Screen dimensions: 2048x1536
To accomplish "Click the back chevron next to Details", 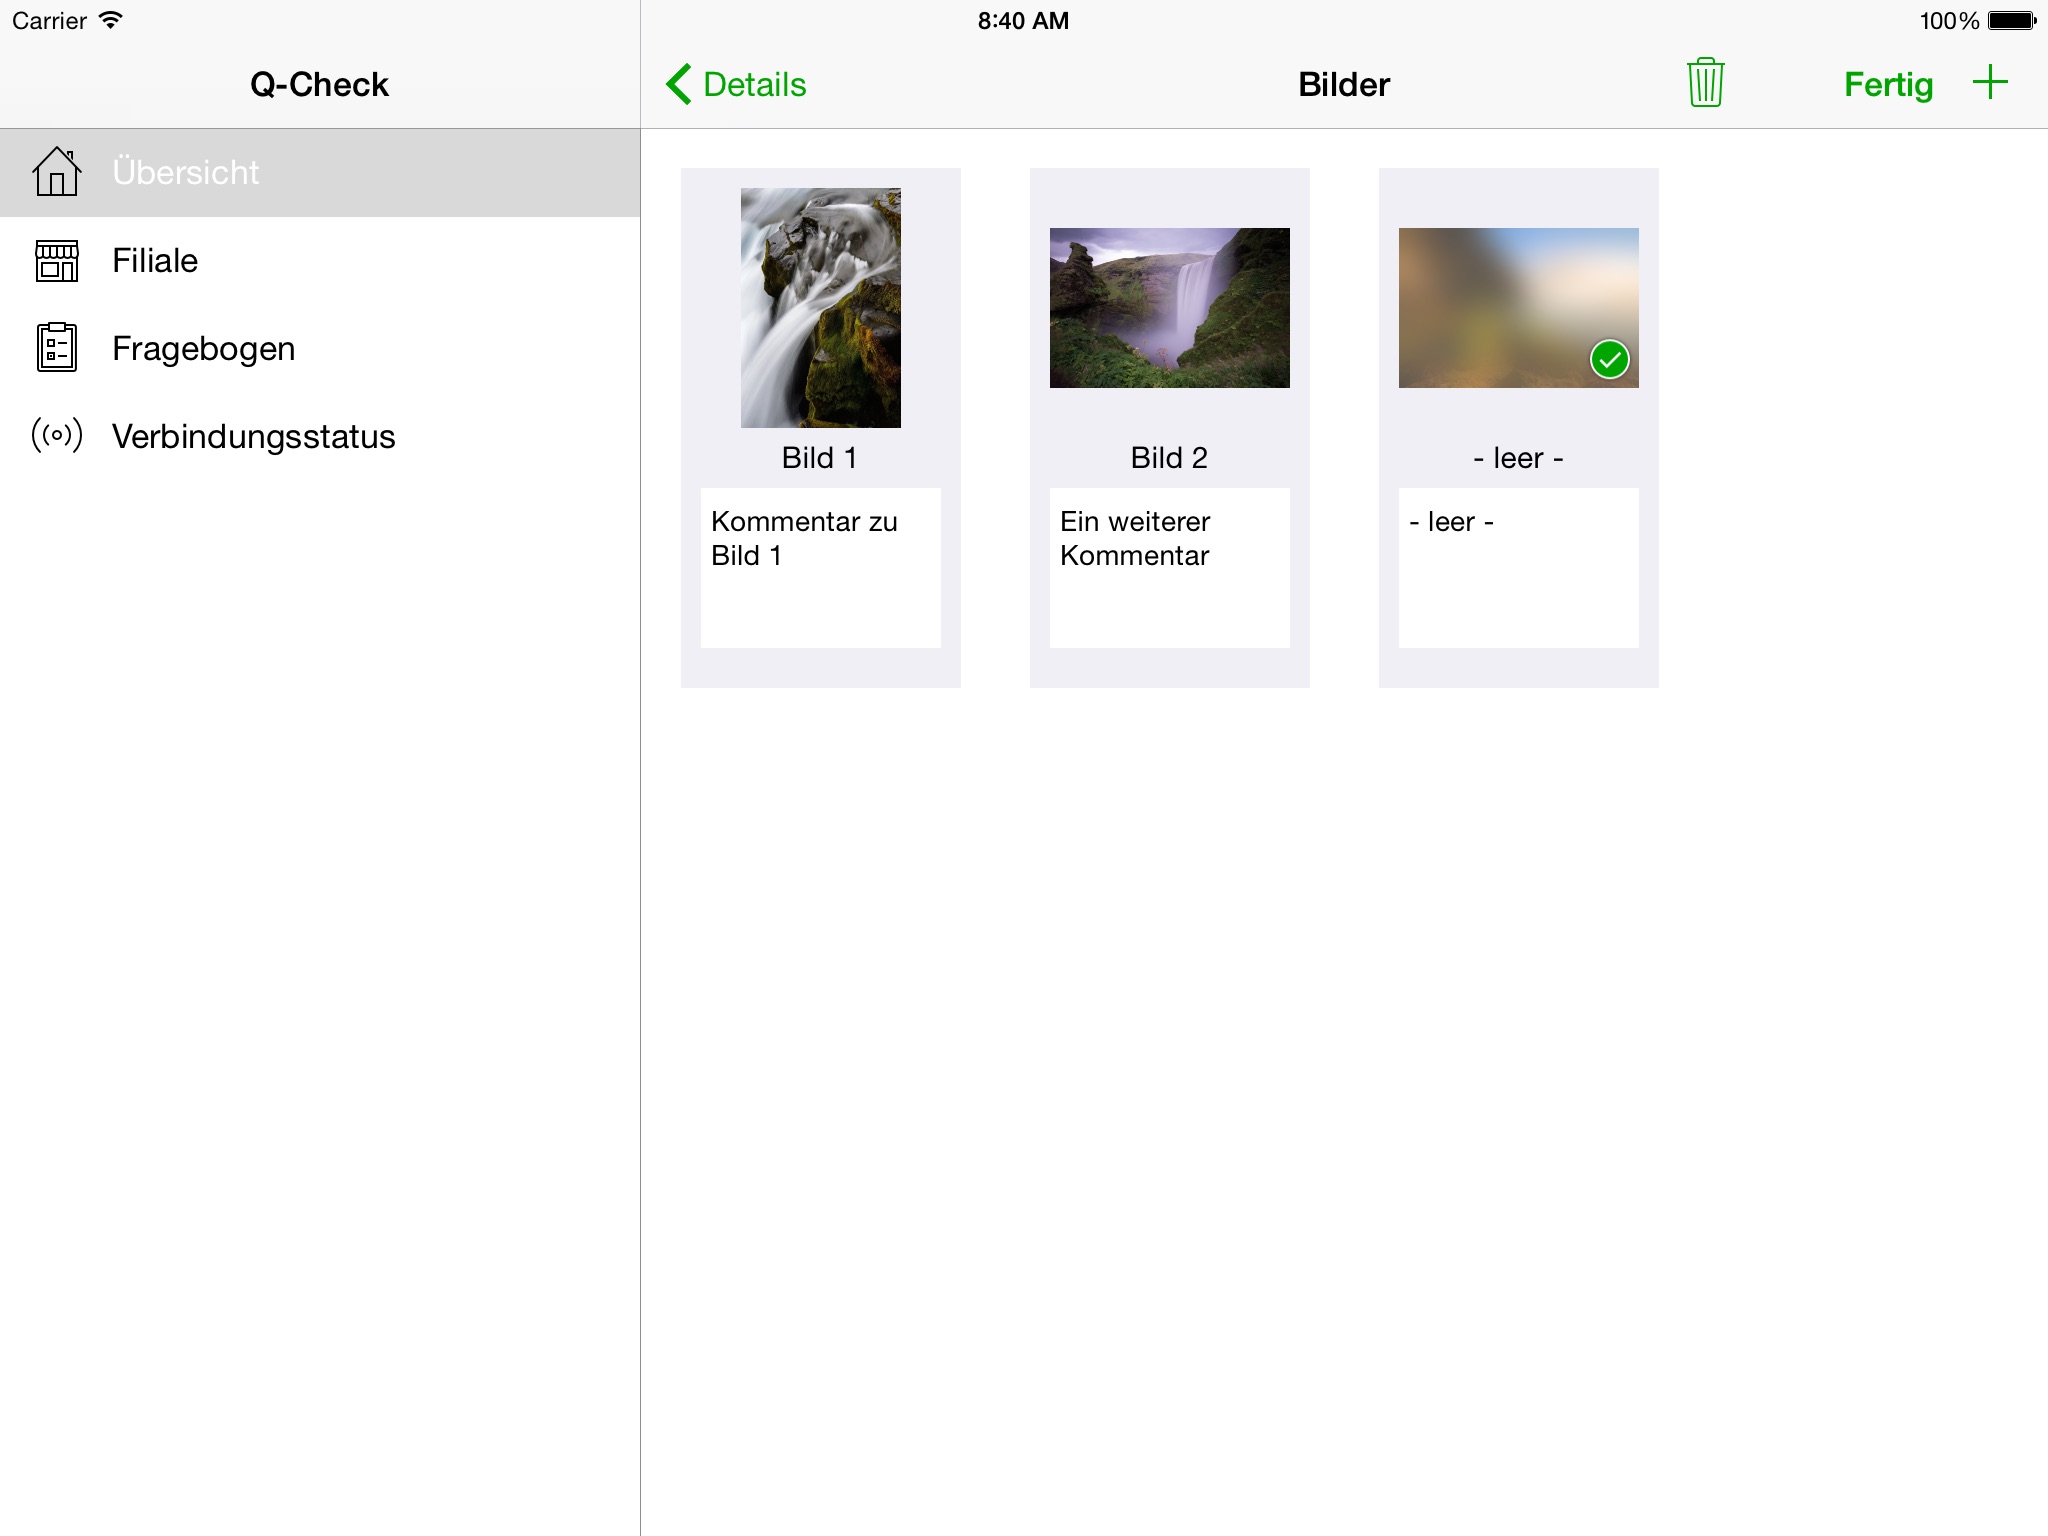I will pyautogui.click(x=679, y=84).
